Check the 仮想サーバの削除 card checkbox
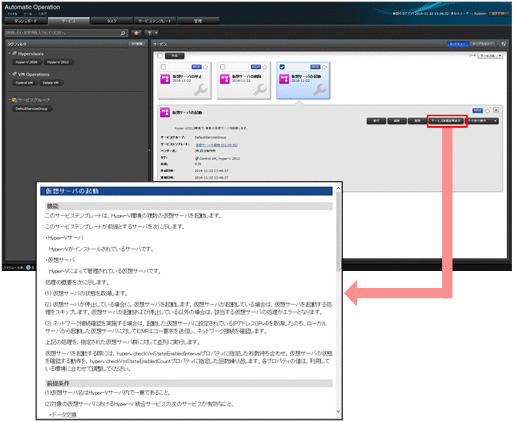This screenshot has width=514, height=422. [223, 67]
